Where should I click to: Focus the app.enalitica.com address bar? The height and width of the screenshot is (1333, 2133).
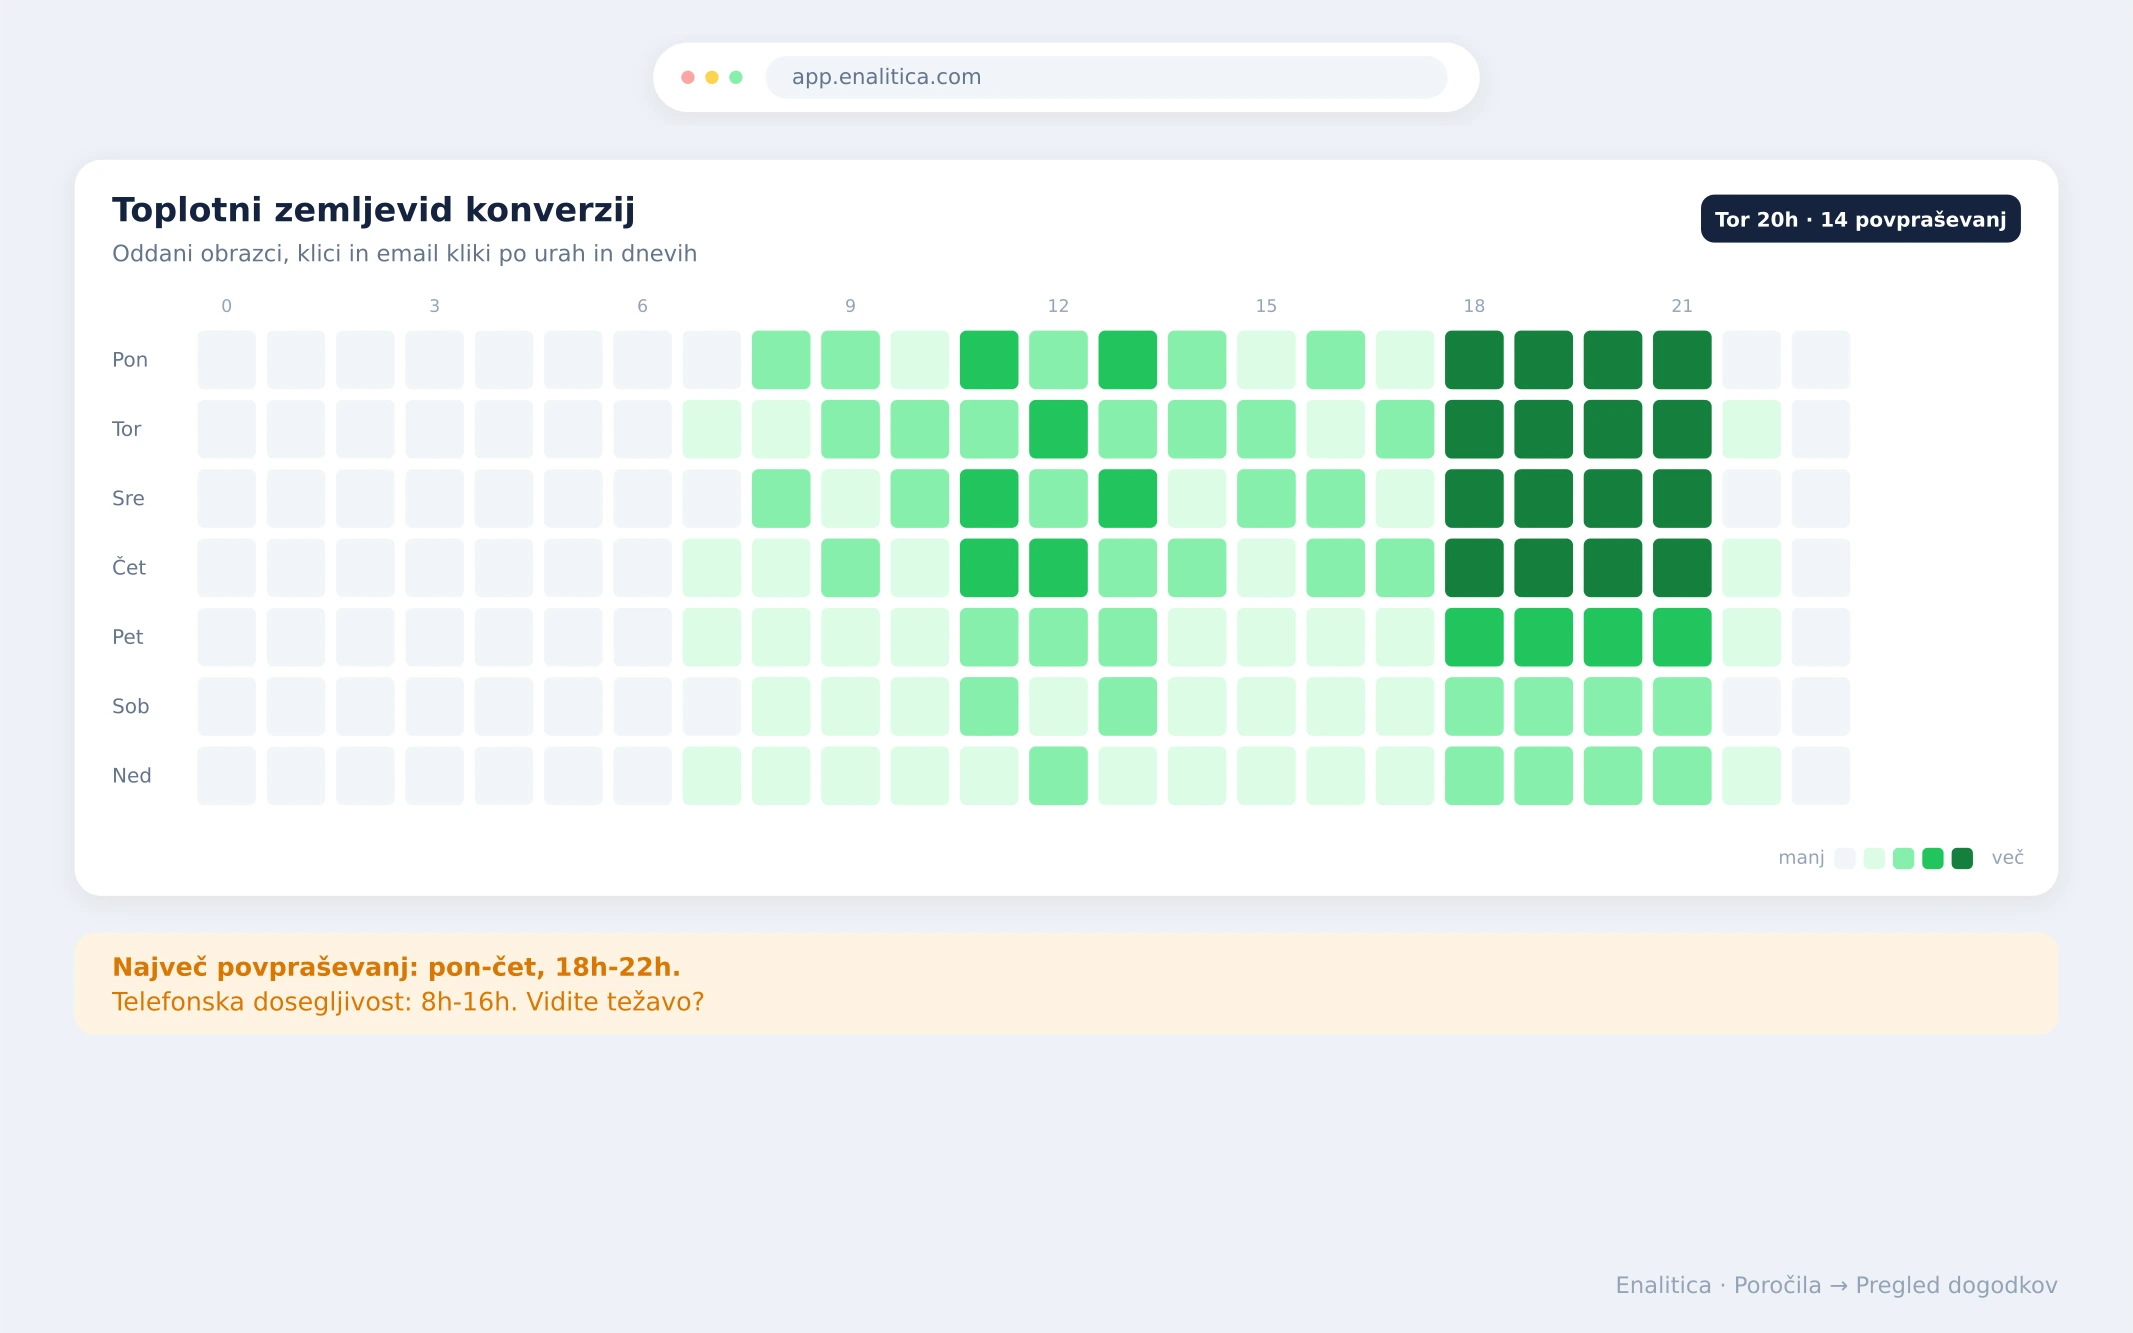click(x=1106, y=77)
